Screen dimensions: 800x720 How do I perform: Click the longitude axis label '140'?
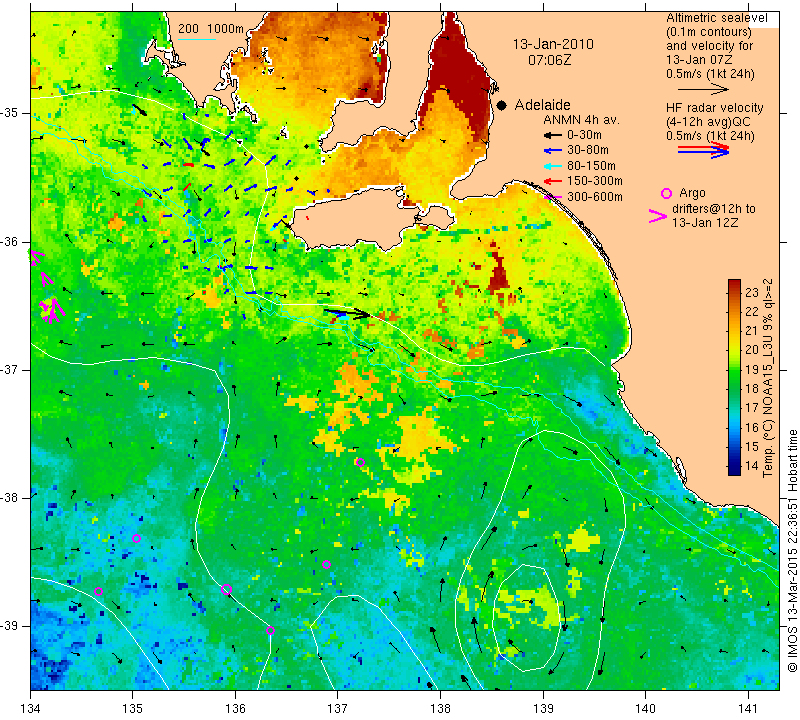click(x=645, y=709)
